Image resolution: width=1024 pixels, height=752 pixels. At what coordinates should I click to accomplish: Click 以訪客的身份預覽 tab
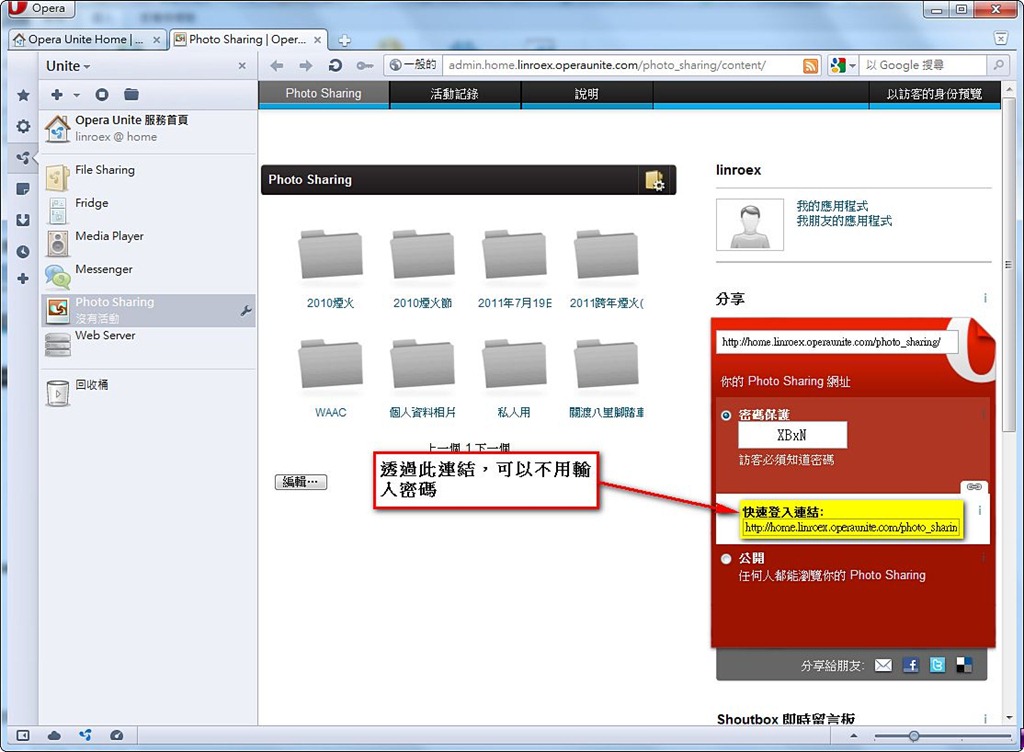click(x=934, y=93)
